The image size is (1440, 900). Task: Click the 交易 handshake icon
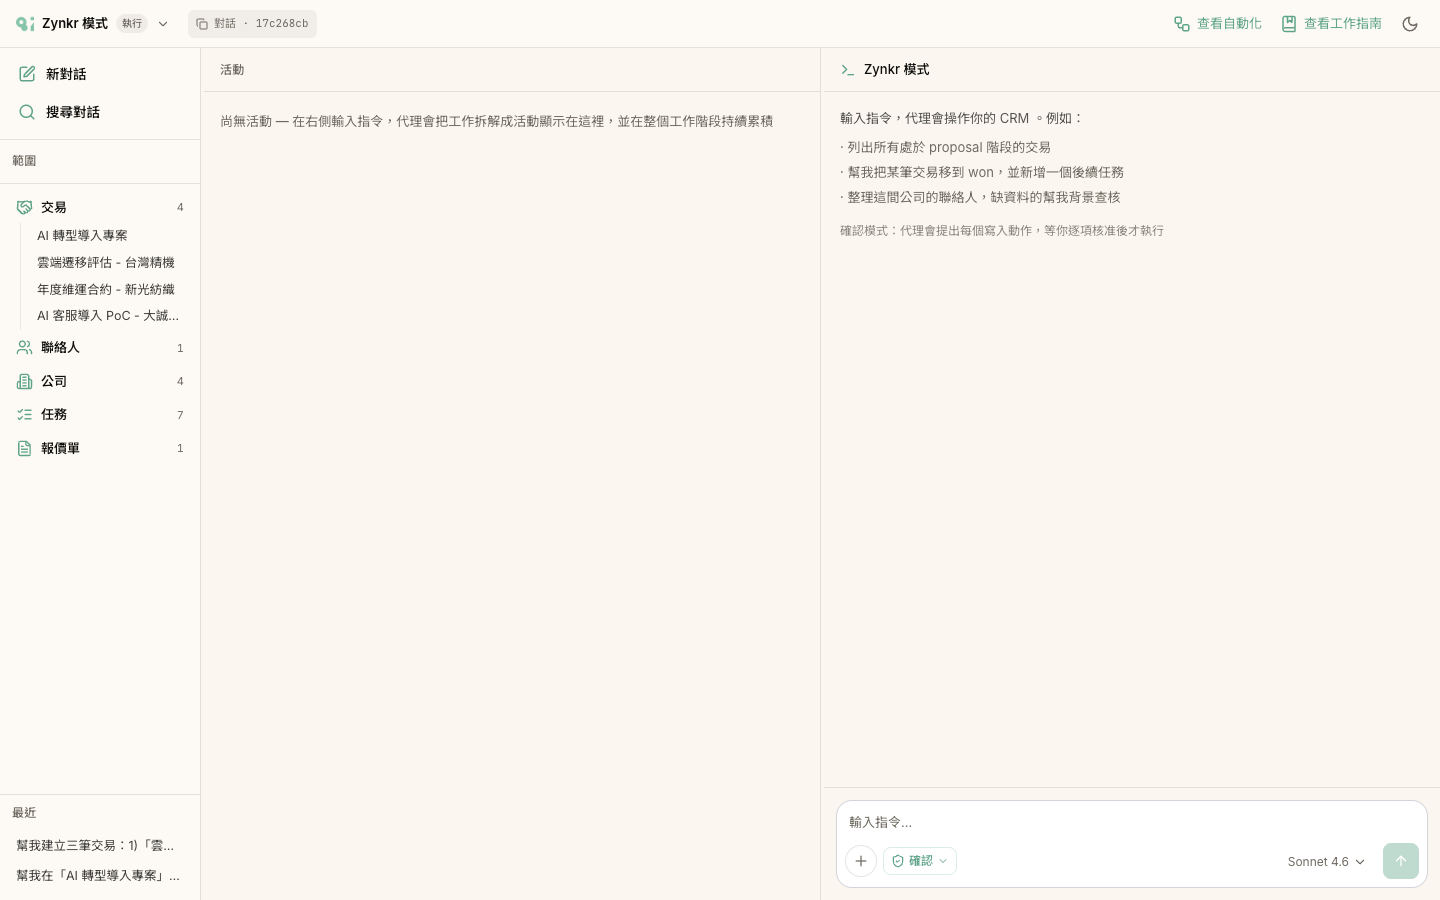click(24, 207)
